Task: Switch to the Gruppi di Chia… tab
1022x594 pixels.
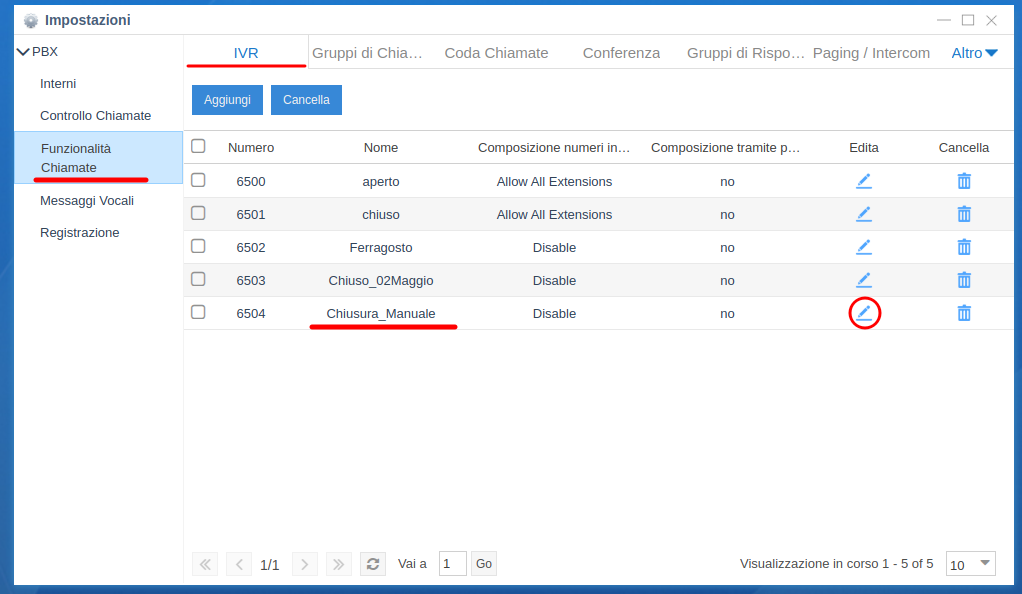Action: point(367,53)
